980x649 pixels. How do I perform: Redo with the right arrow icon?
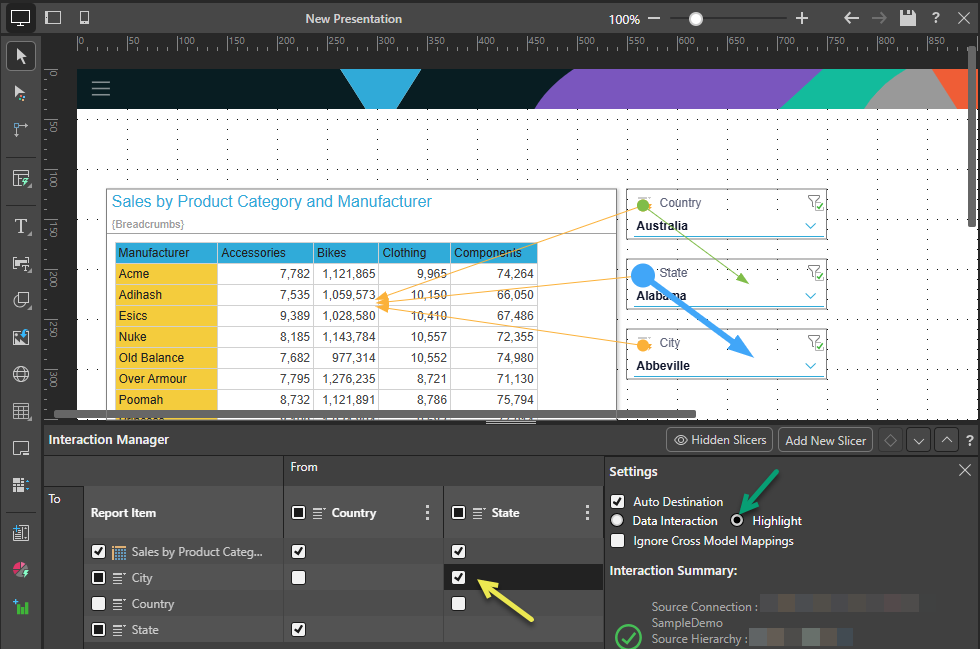tap(879, 18)
